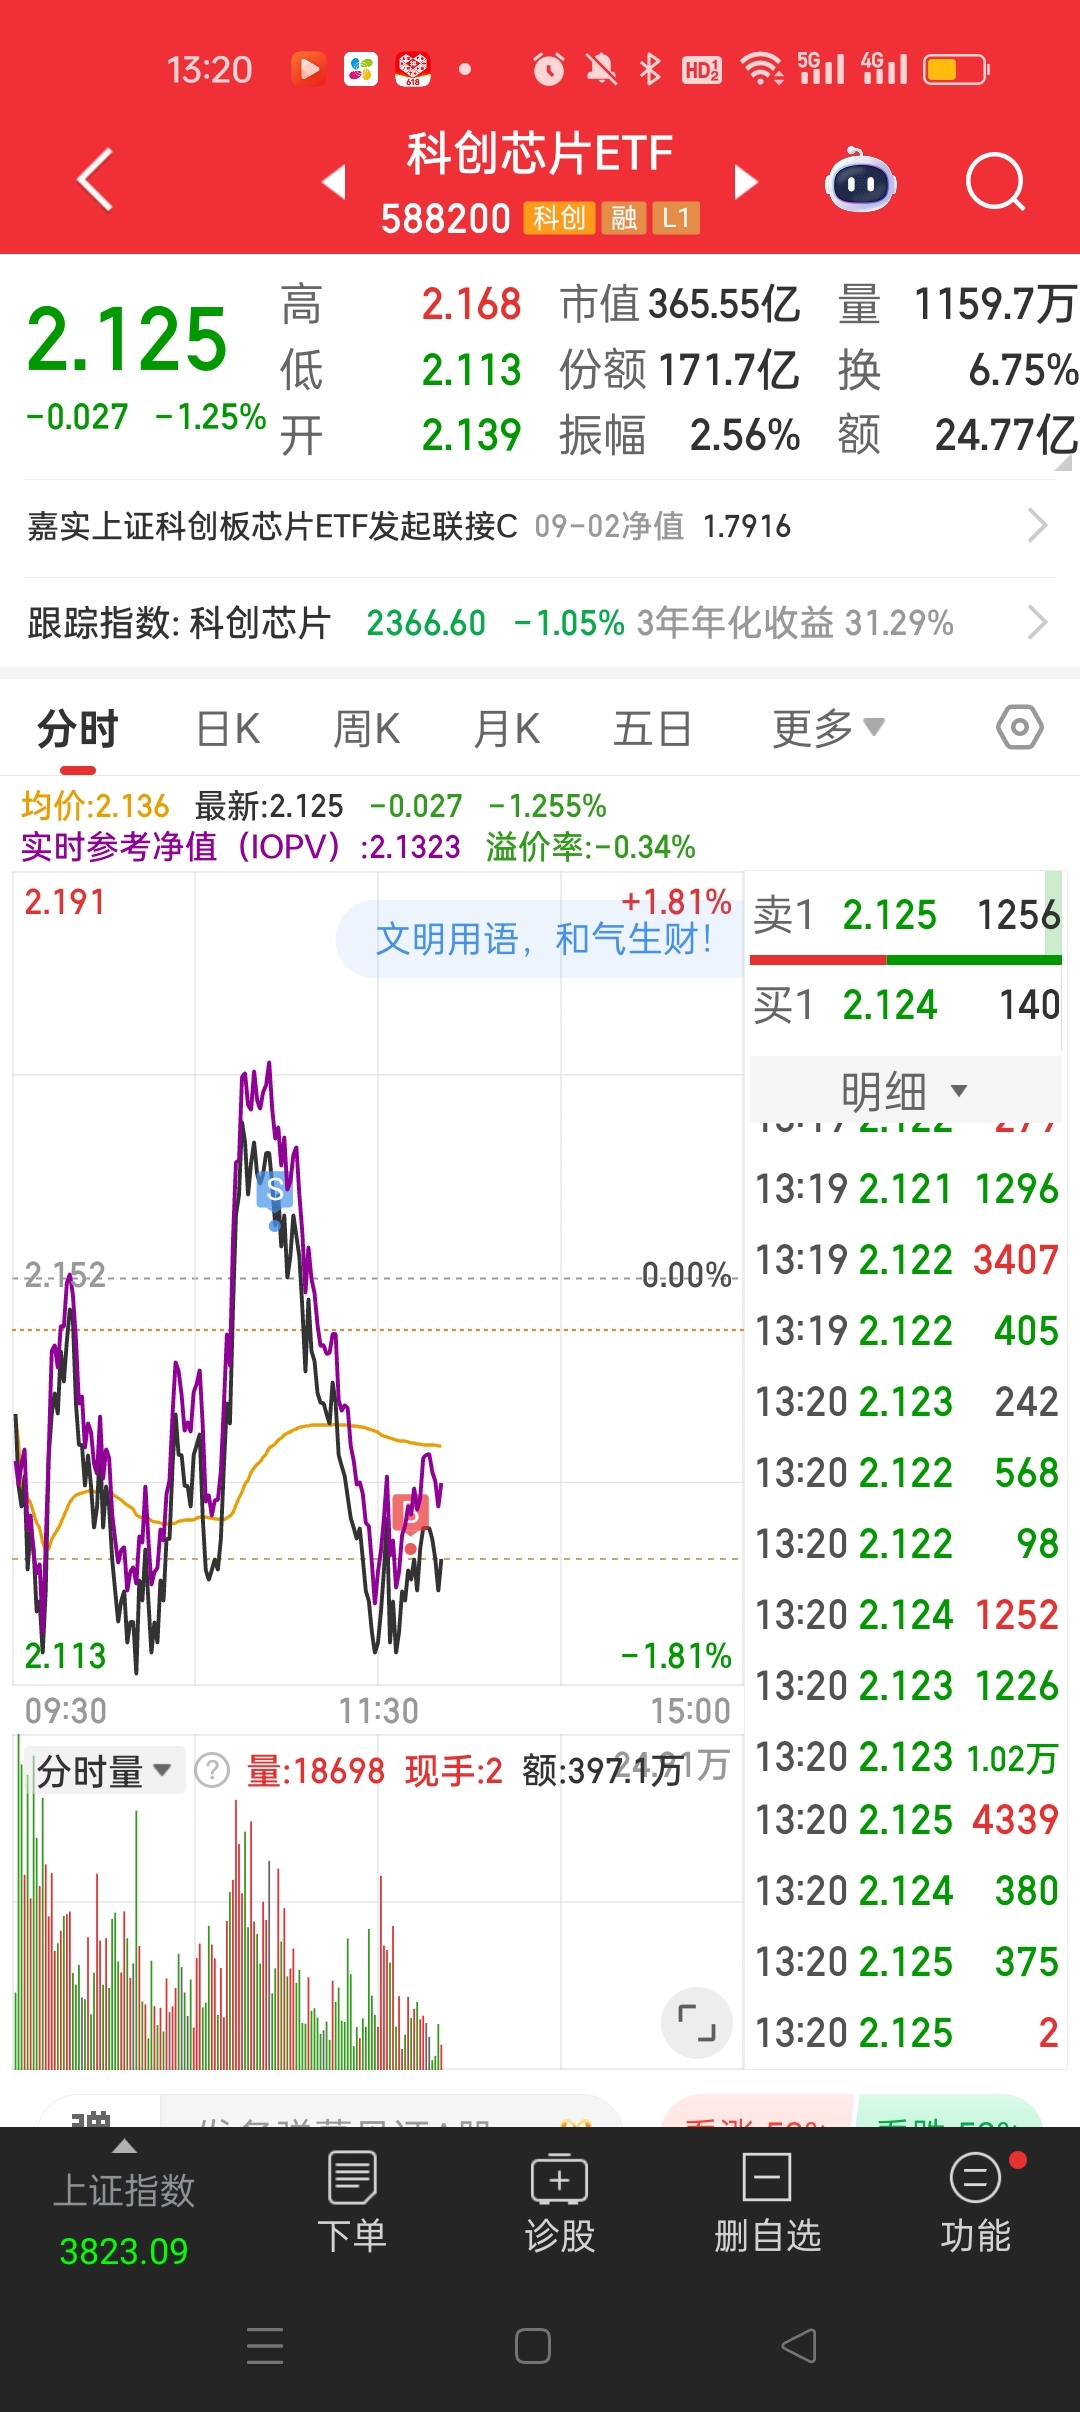Viewport: 1080px width, 2412px height.
Task: Tap Android recent apps menu icon
Action: (265, 2345)
